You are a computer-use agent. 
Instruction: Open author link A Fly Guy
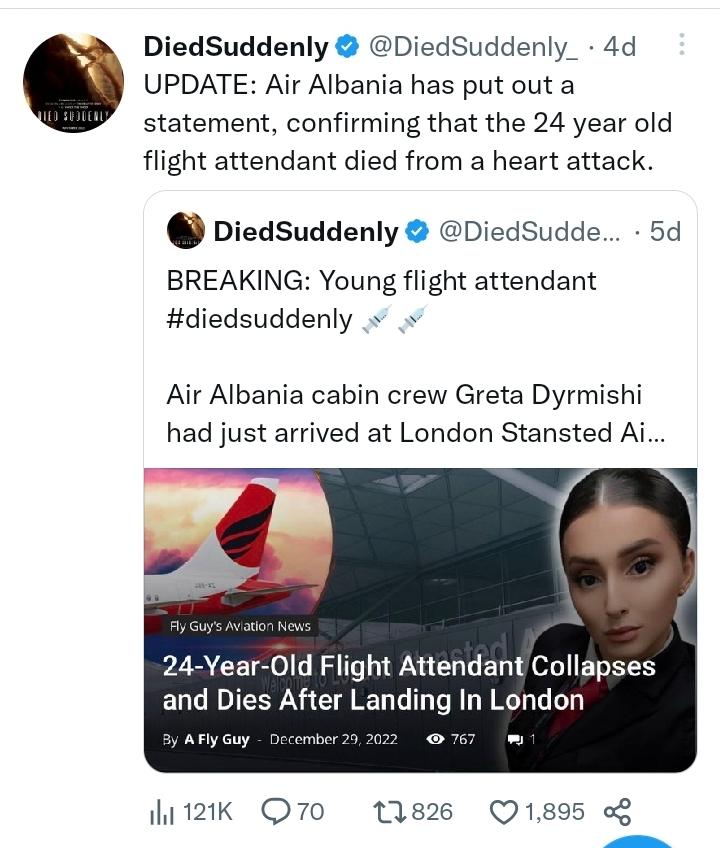pos(216,740)
